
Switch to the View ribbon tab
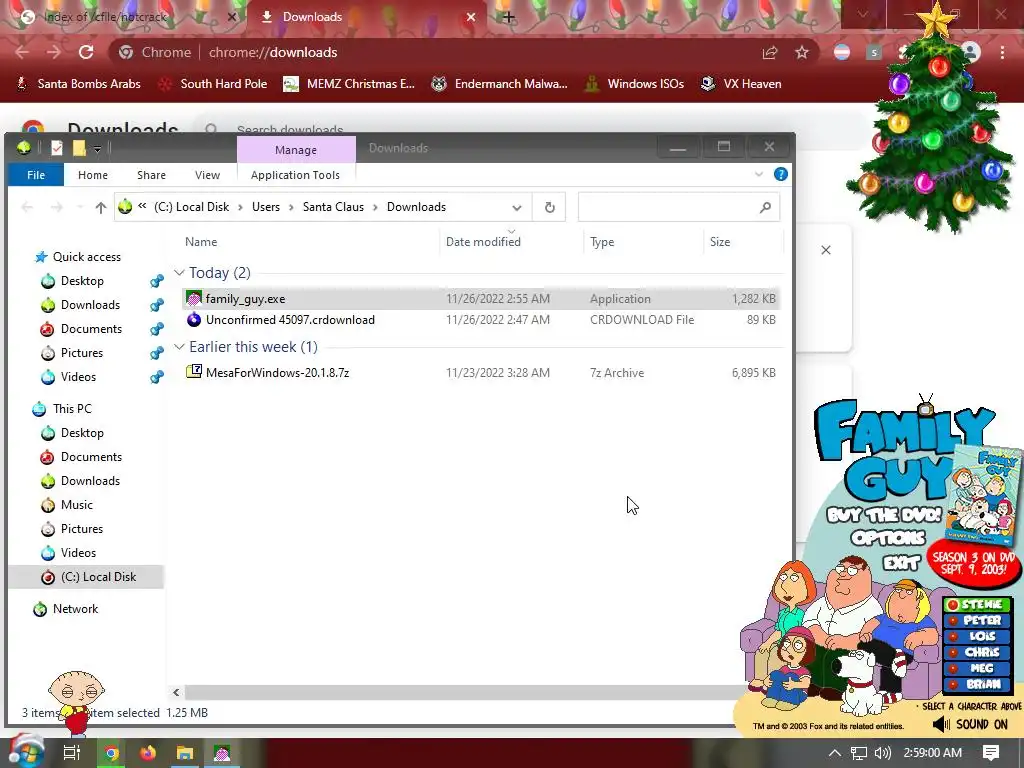[207, 175]
